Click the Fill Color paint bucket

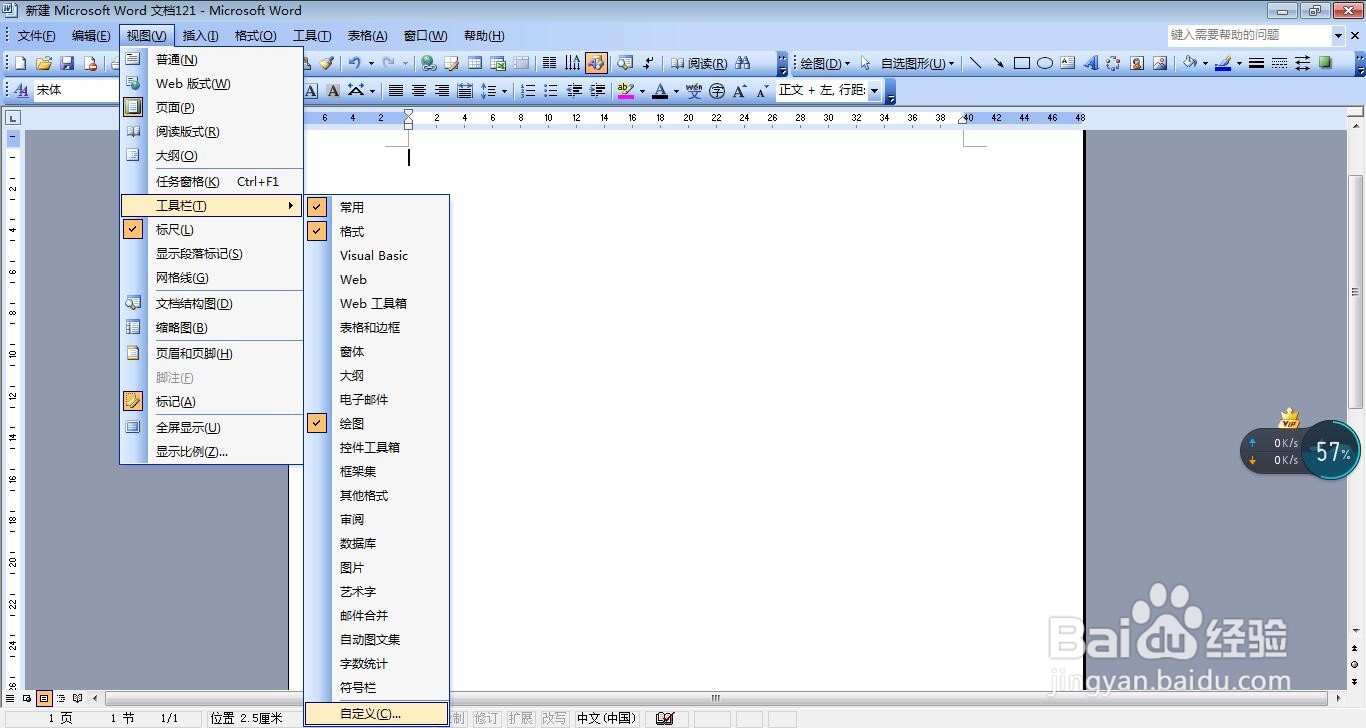(x=1189, y=63)
